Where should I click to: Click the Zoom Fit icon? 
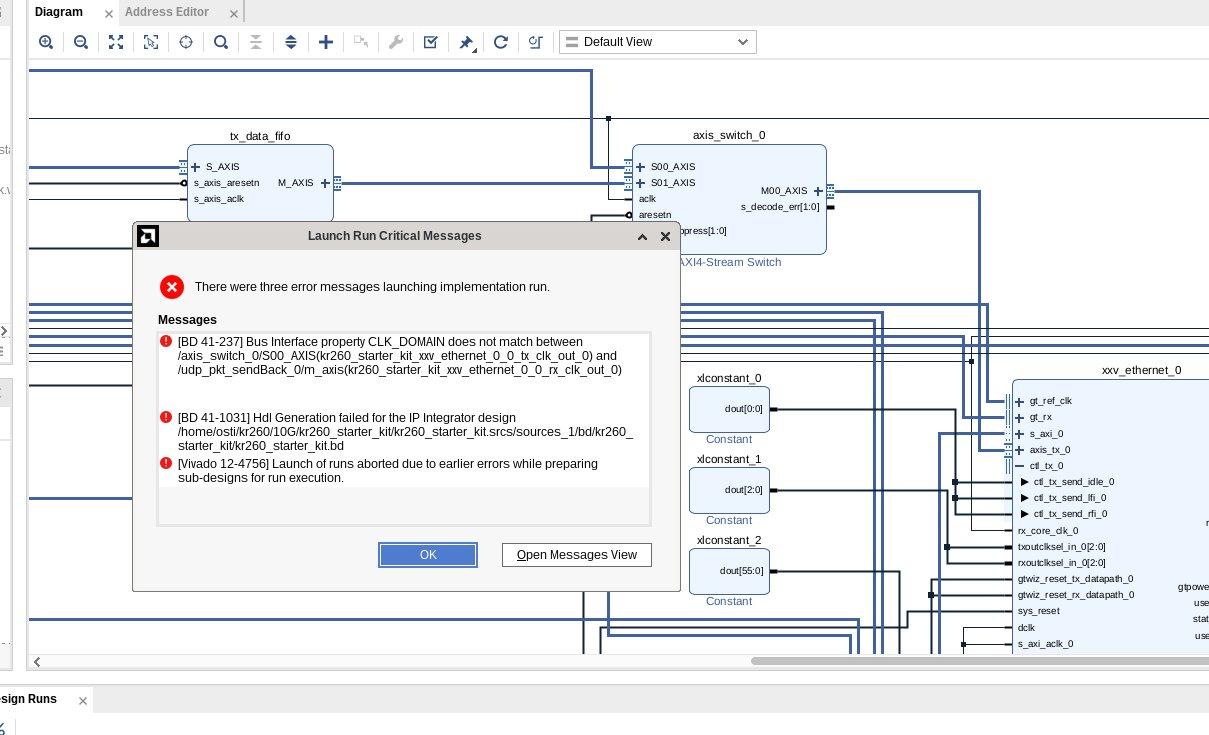pyautogui.click(x=116, y=42)
